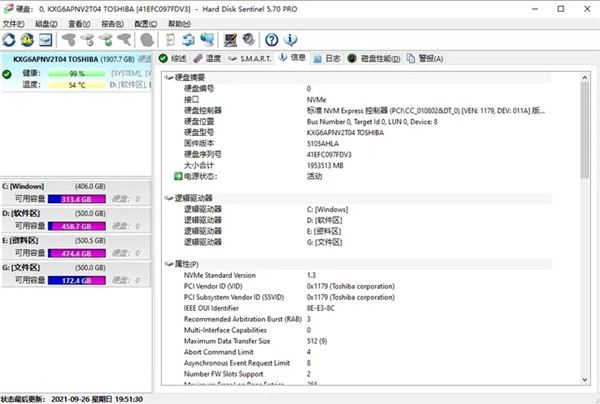This screenshot has height=404, width=600.
Task: Switch to the 温度 tab
Action: (207, 59)
